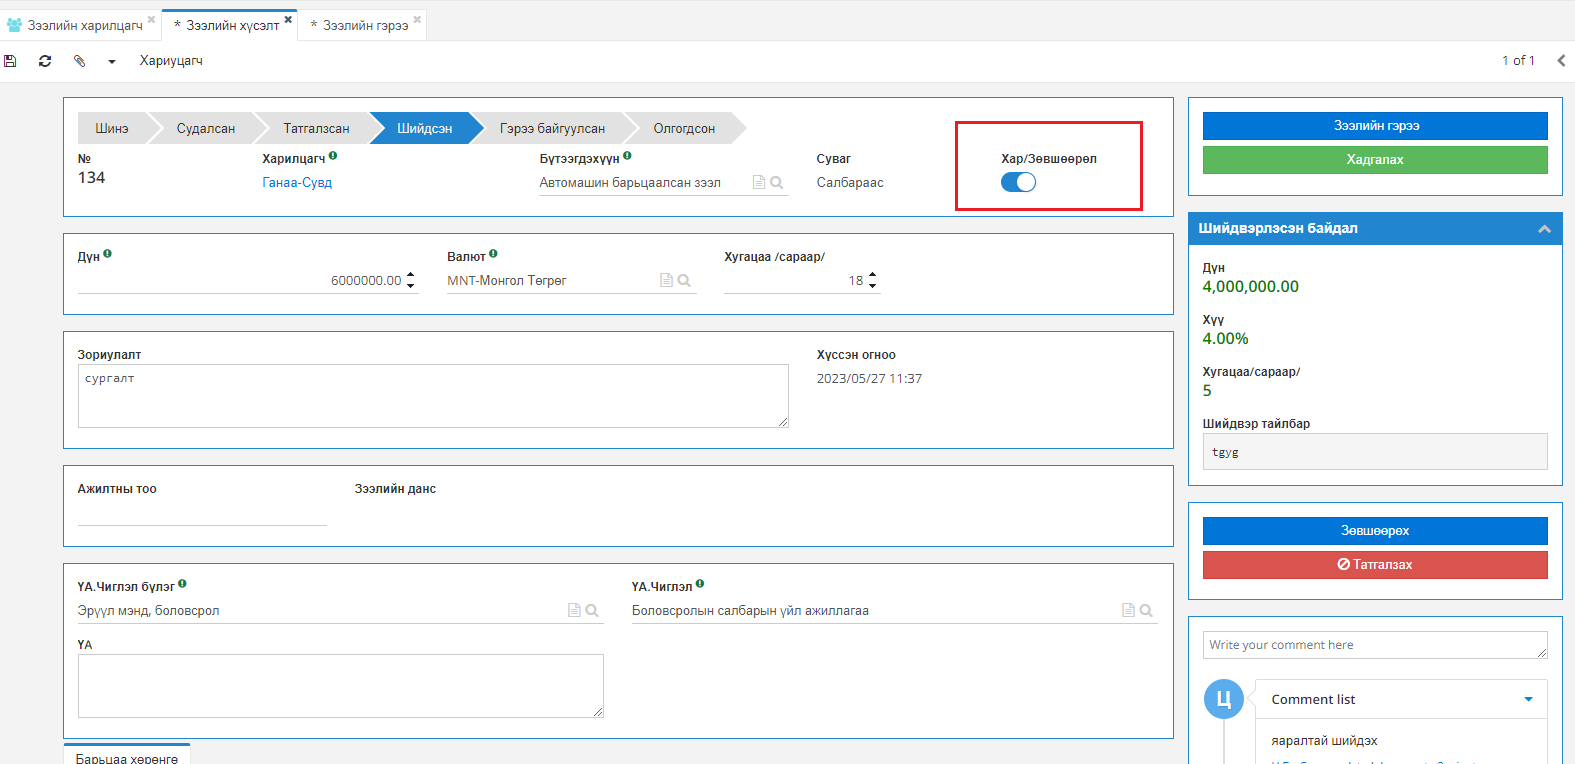Image resolution: width=1575 pixels, height=764 pixels.
Task: Click the Ажилтны тоо input field
Action: pyautogui.click(x=202, y=513)
